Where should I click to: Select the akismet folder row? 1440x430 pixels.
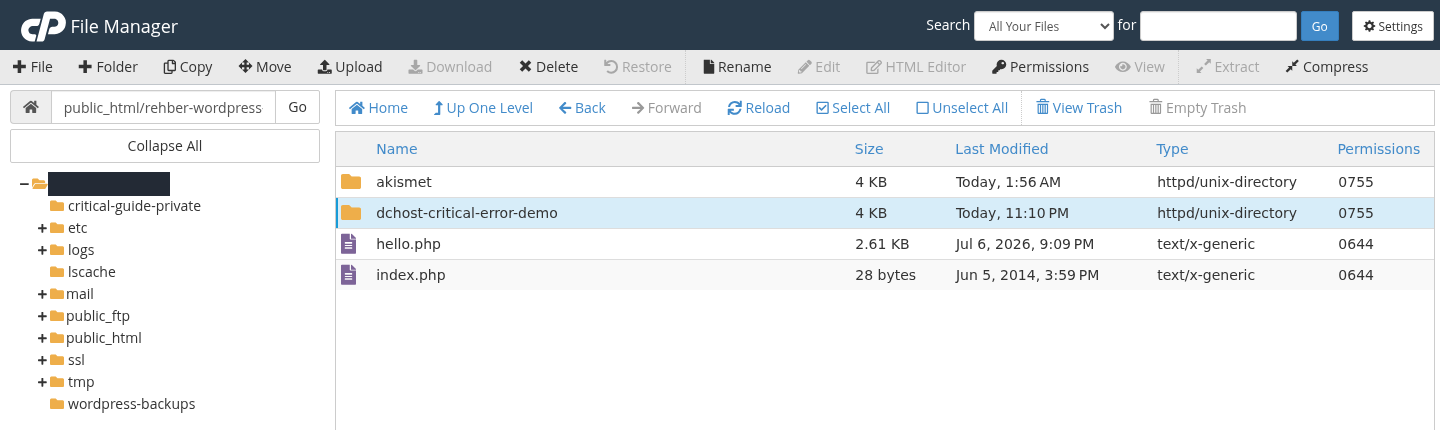click(x=887, y=182)
